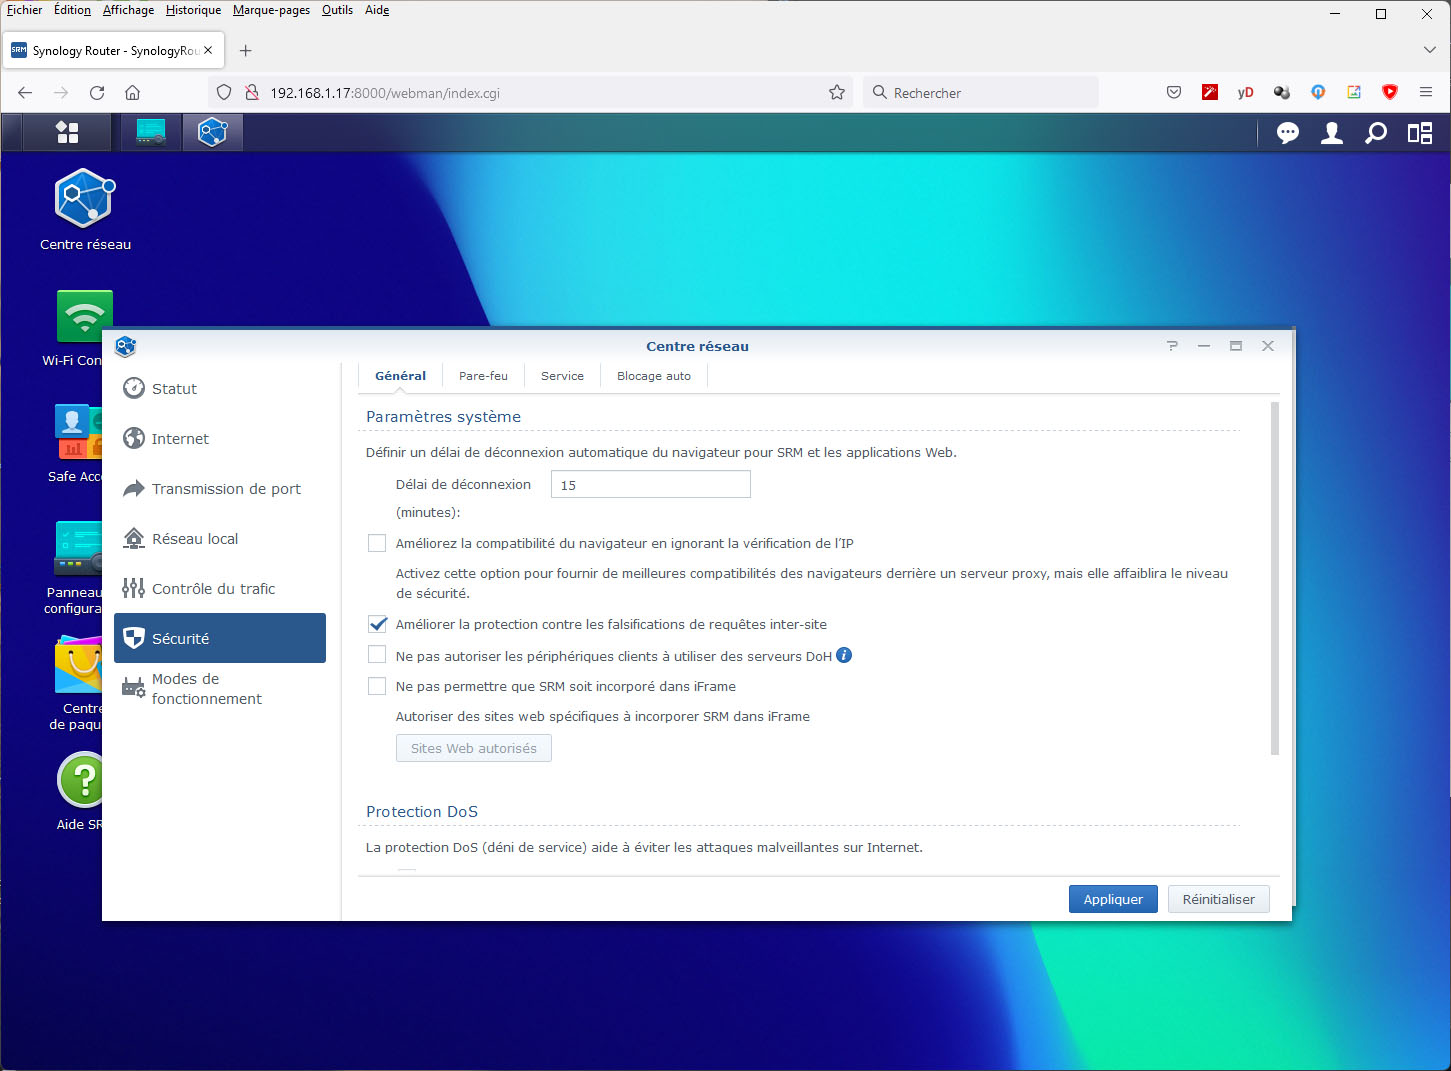Switch to the Pare-feu tab
Image resolution: width=1451 pixels, height=1071 pixels.
pos(483,376)
